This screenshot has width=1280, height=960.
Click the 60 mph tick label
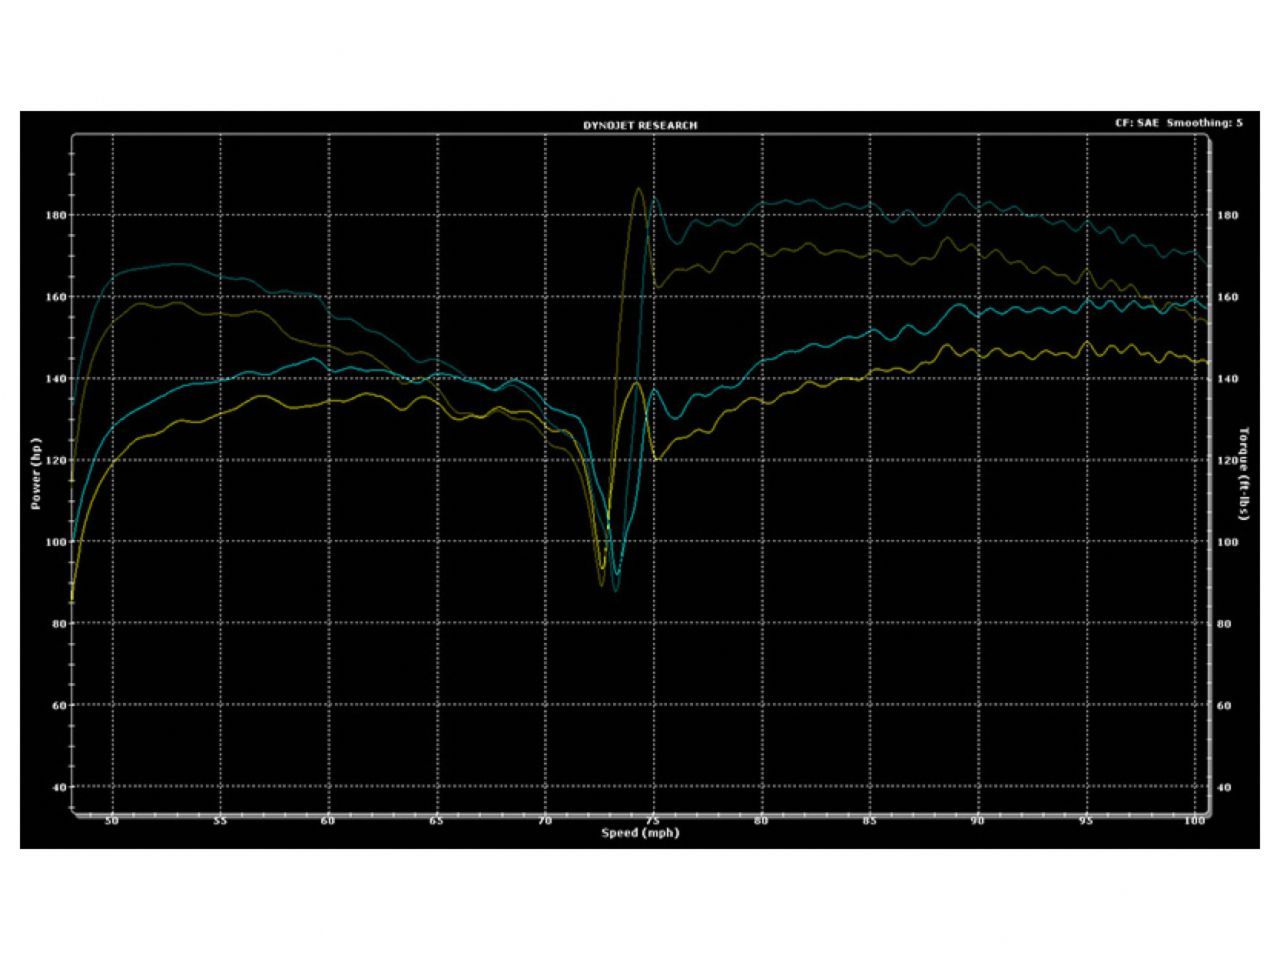click(328, 821)
